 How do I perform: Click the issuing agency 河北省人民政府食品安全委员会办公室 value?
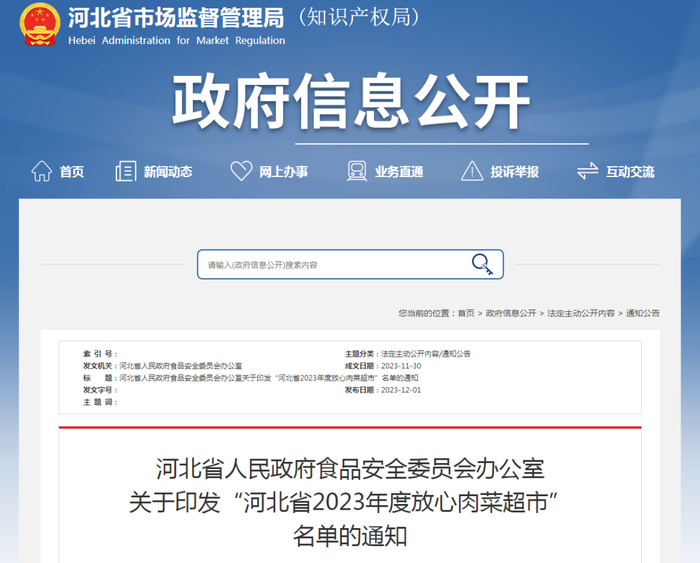click(181, 366)
